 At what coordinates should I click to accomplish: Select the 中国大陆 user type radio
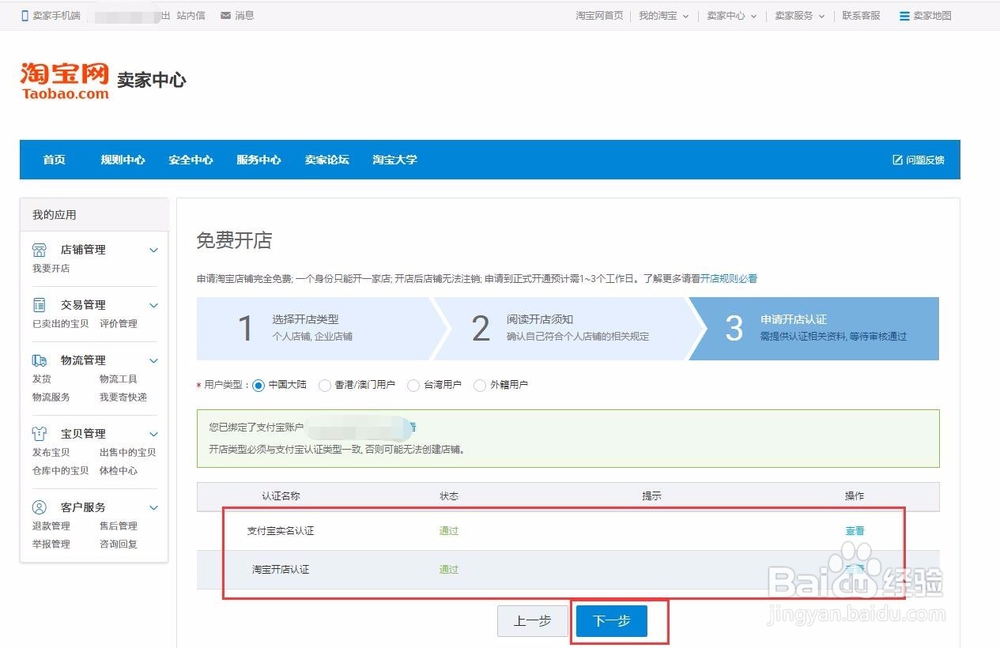click(258, 385)
